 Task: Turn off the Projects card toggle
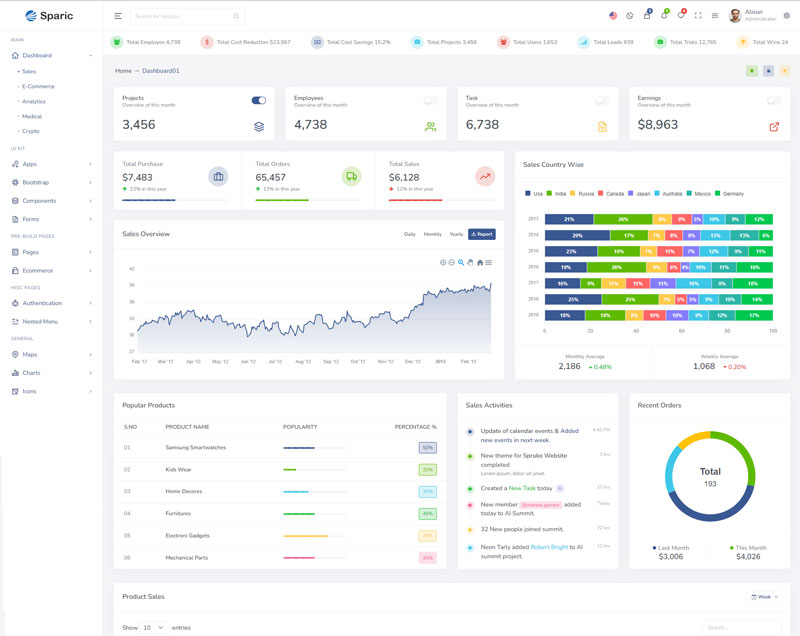click(259, 100)
